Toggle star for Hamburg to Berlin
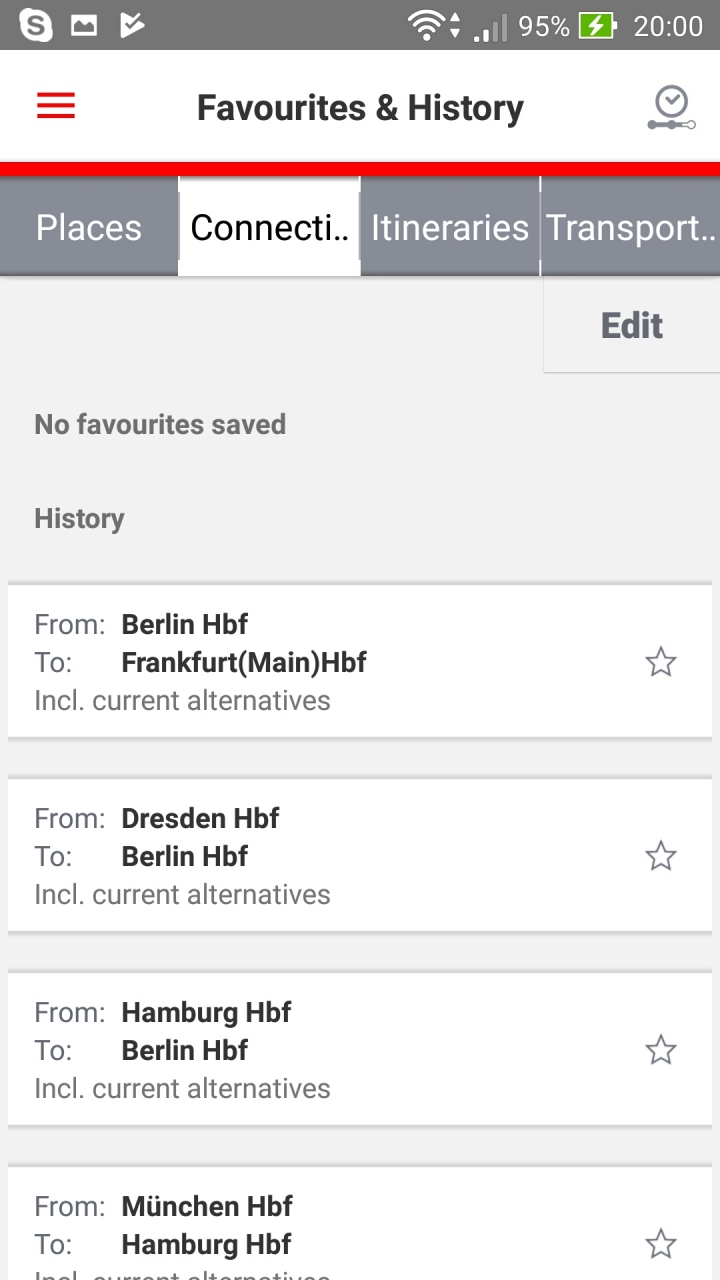Screen dimensions: 720x1280 [x=660, y=1050]
